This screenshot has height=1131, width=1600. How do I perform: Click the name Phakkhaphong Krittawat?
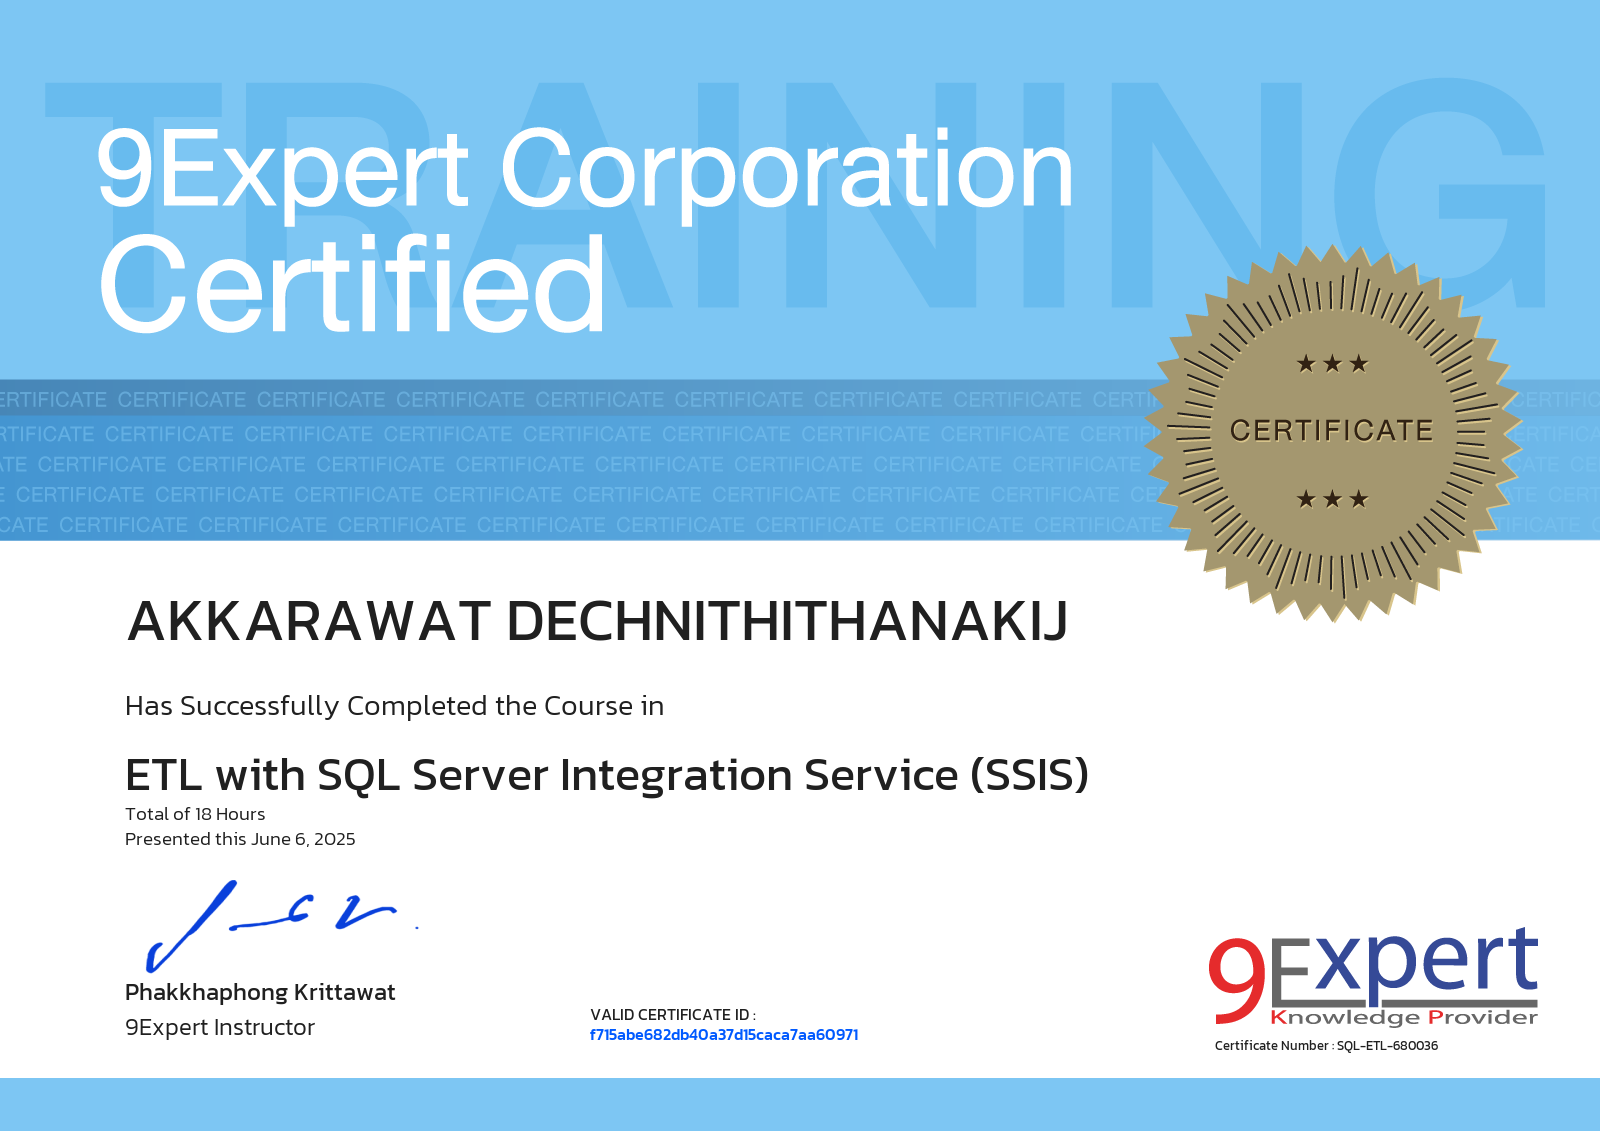pyautogui.click(x=260, y=992)
